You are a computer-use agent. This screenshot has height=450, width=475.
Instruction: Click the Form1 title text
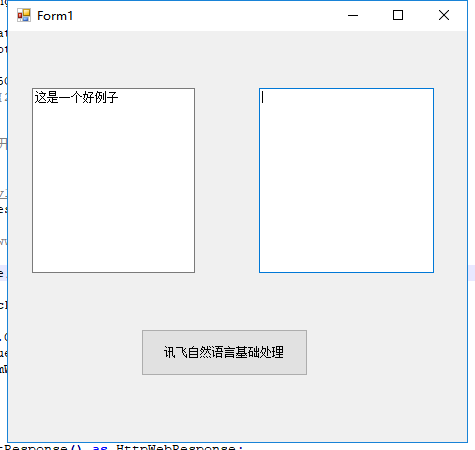click(55, 16)
